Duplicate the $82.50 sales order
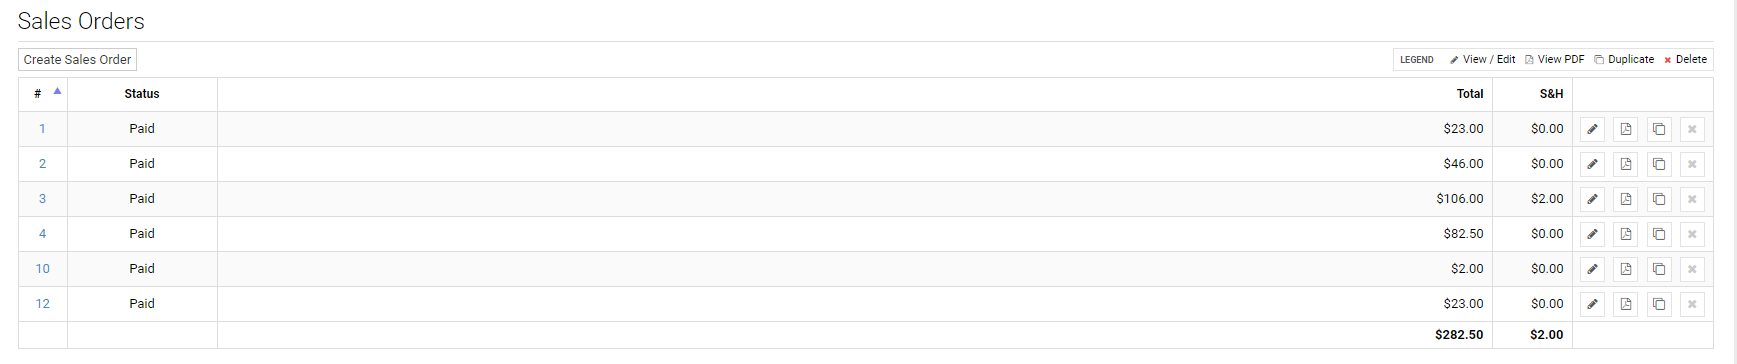1737x364 pixels. pos(1658,234)
